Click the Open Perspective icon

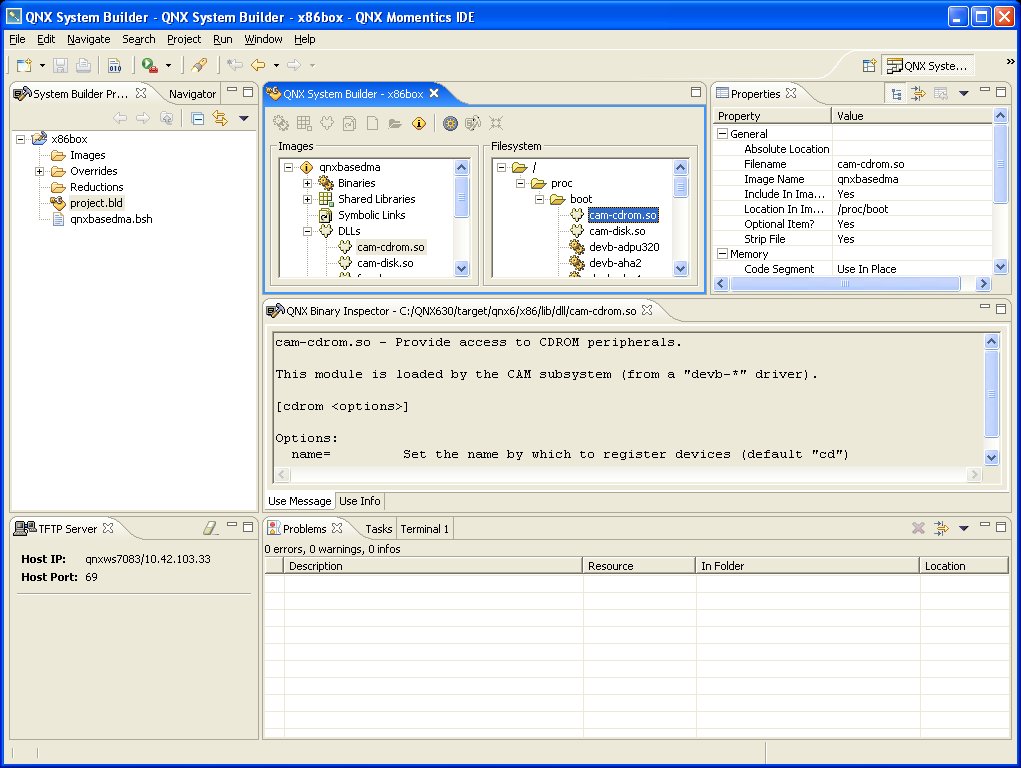869,66
